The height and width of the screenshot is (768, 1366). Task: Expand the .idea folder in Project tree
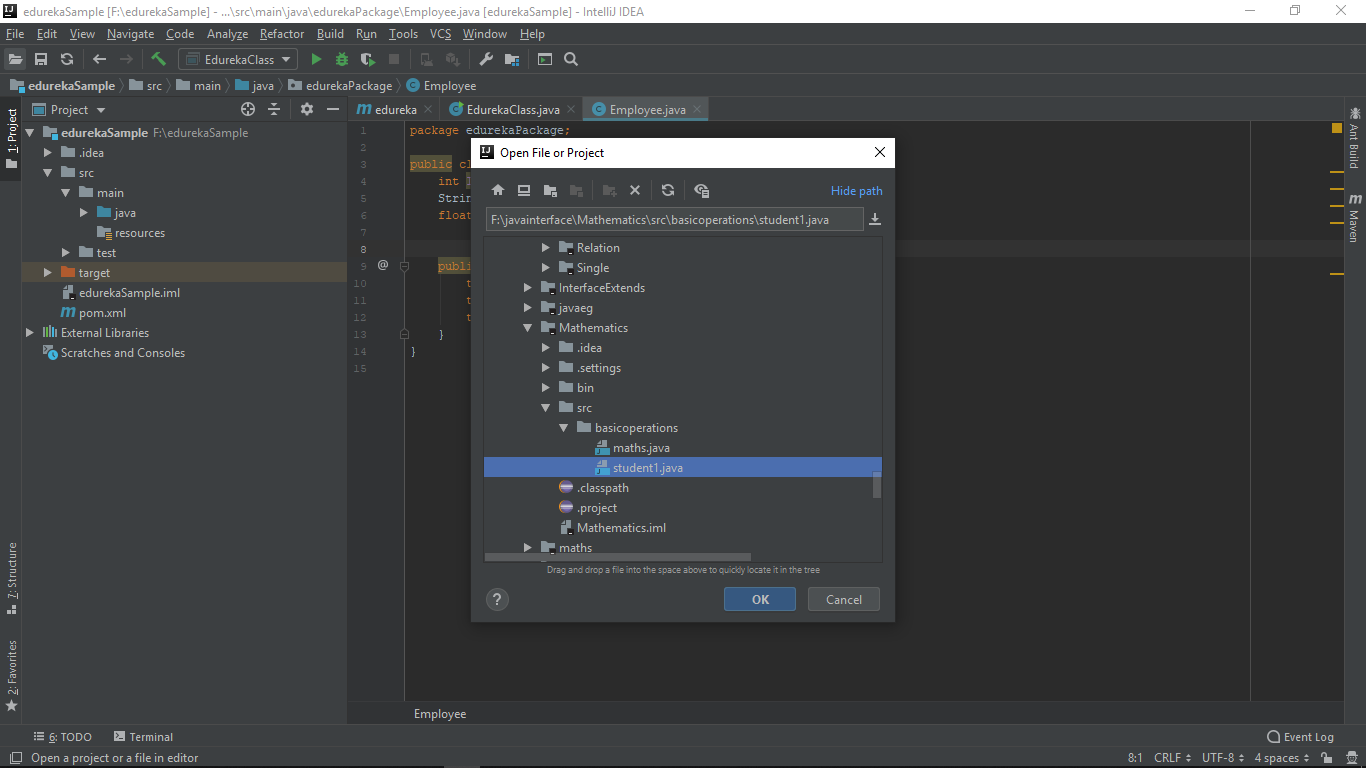[48, 153]
